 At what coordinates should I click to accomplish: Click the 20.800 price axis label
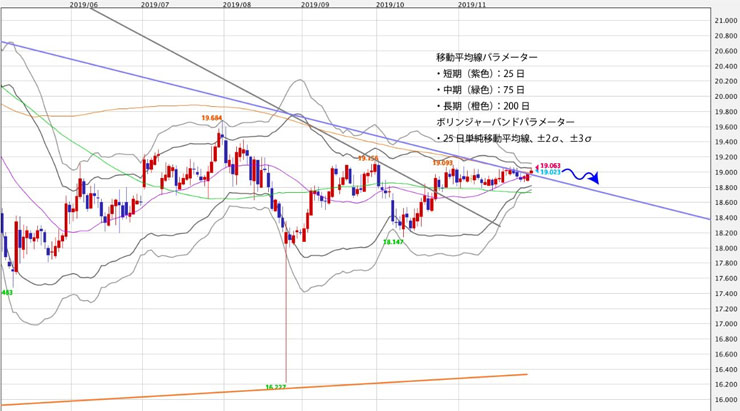726,36
